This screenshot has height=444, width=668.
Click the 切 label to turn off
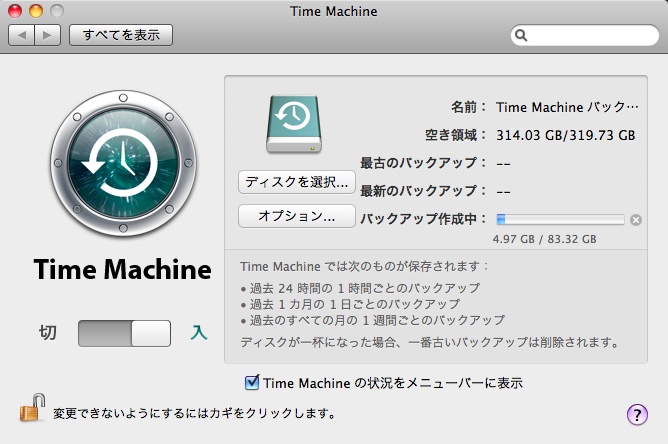47,333
